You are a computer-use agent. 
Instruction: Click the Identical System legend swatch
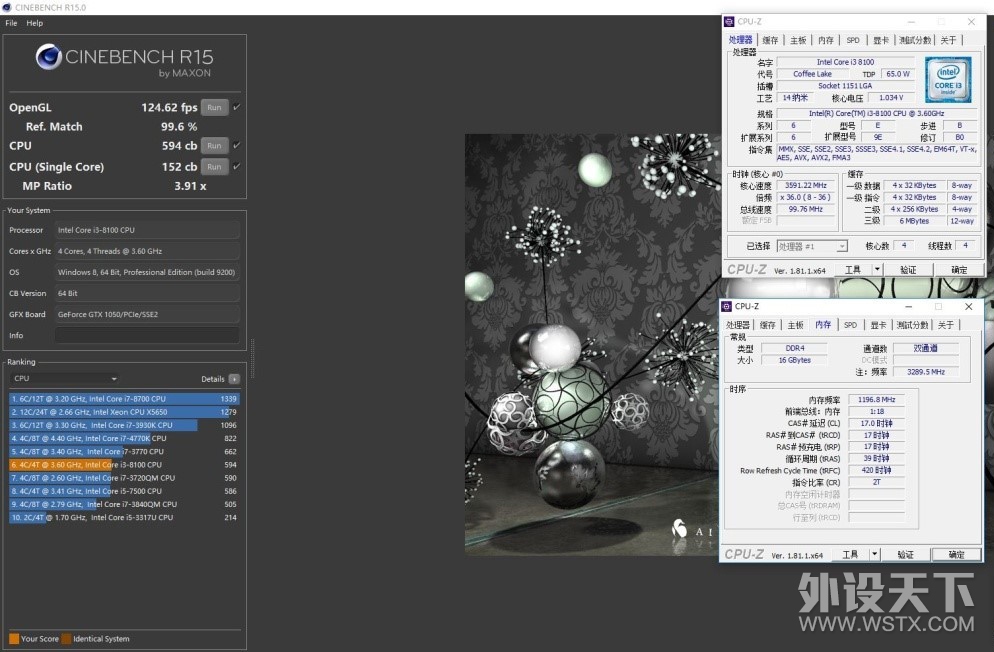coord(66,639)
